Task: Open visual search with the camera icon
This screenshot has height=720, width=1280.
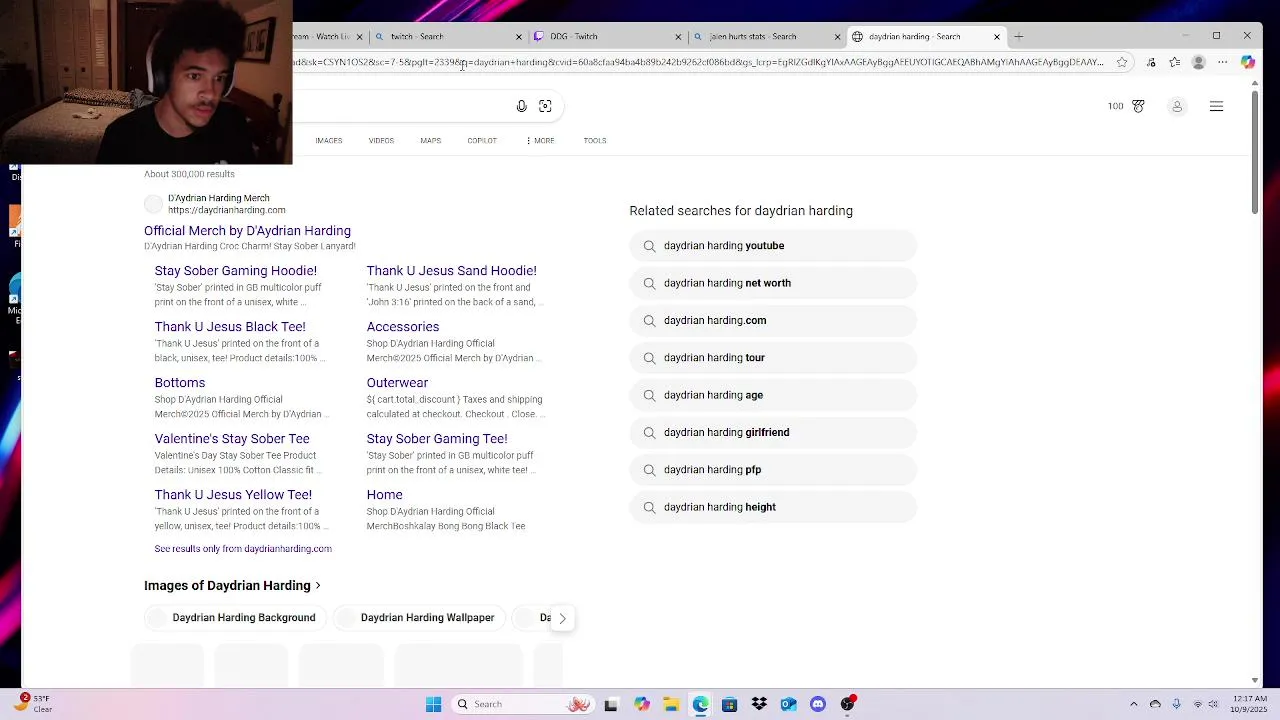Action: (545, 106)
